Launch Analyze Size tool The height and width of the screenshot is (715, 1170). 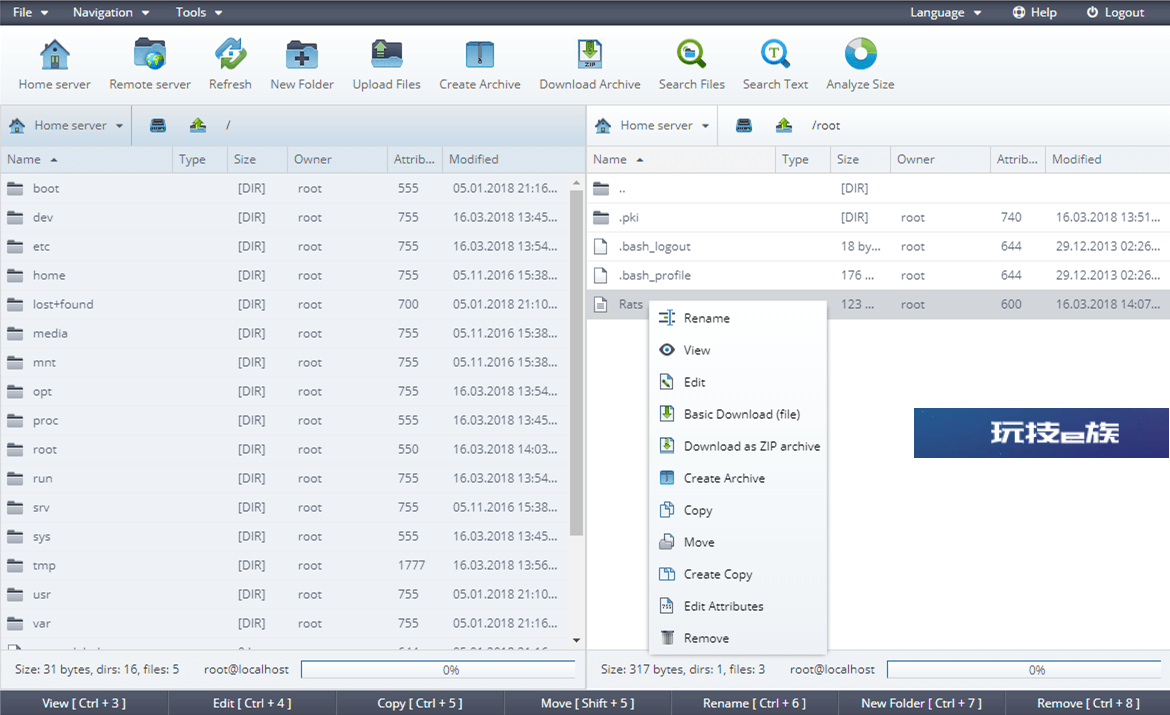click(860, 54)
